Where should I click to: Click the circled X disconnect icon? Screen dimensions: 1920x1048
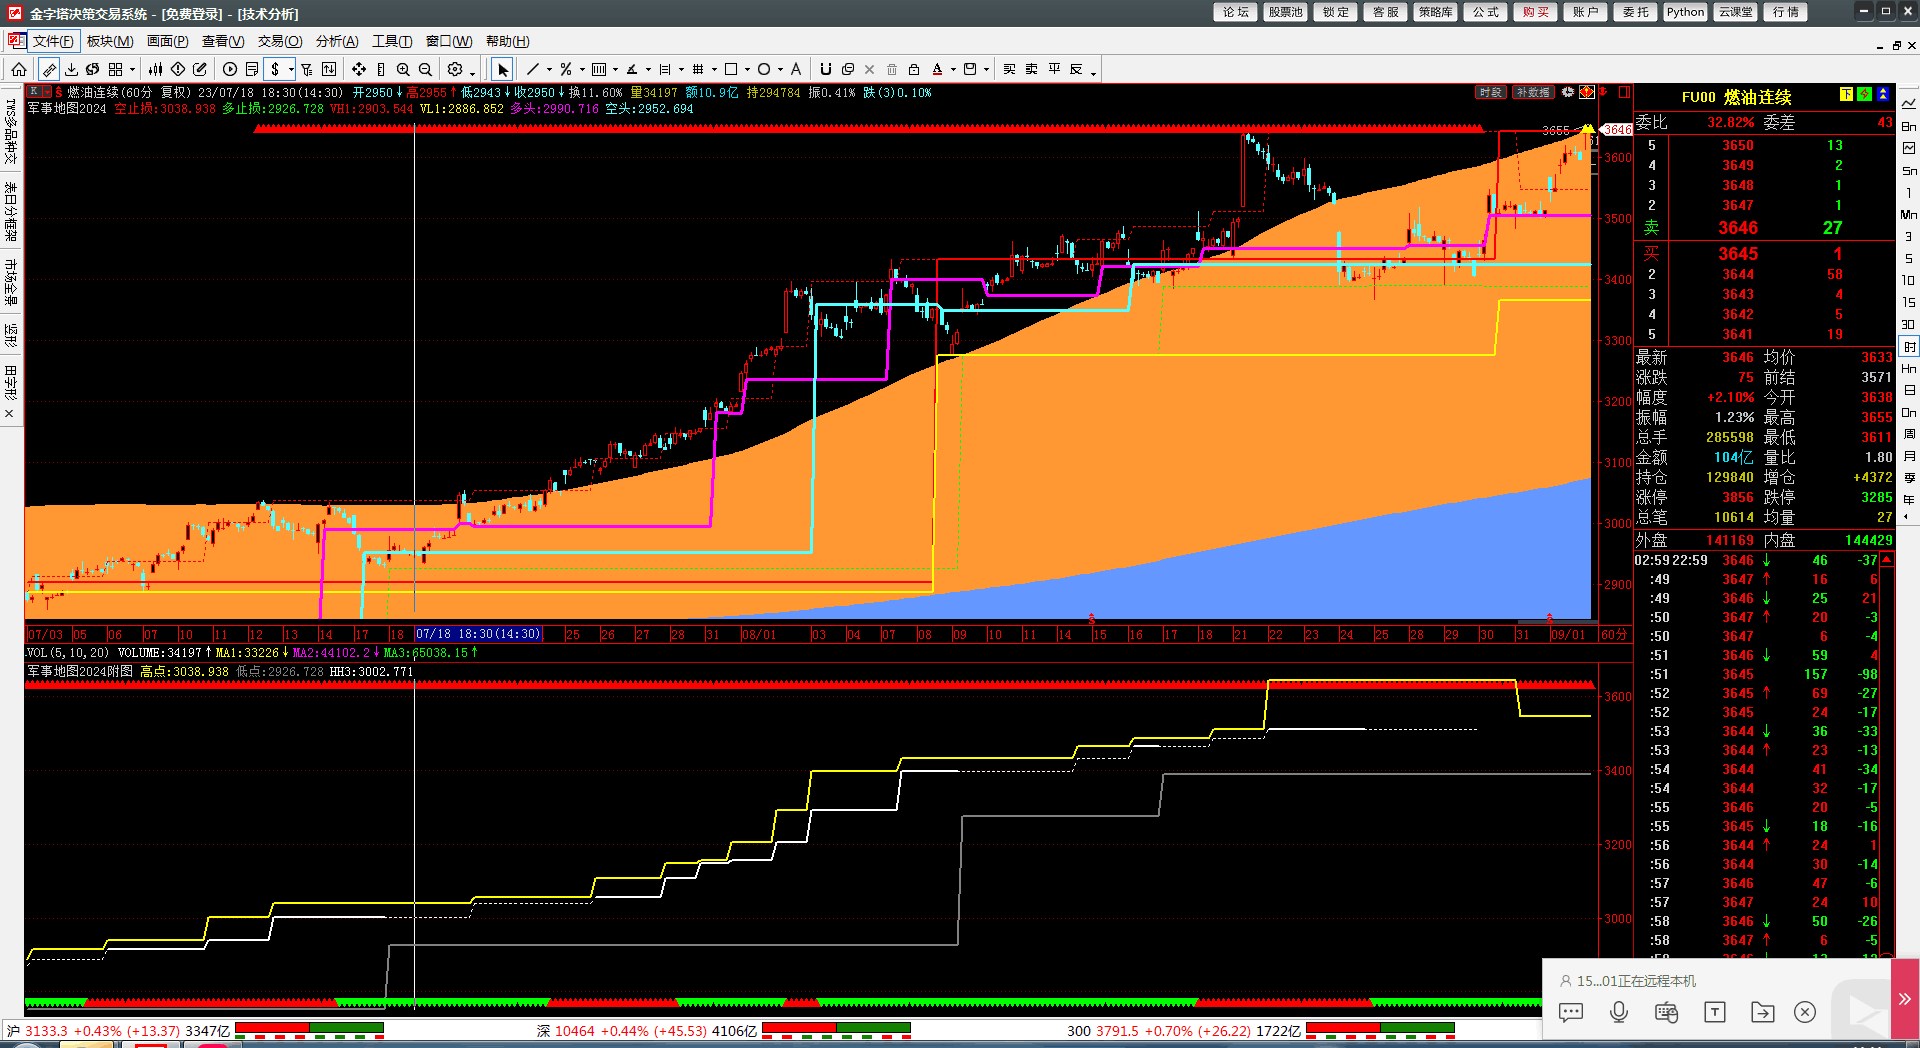click(x=1805, y=1012)
